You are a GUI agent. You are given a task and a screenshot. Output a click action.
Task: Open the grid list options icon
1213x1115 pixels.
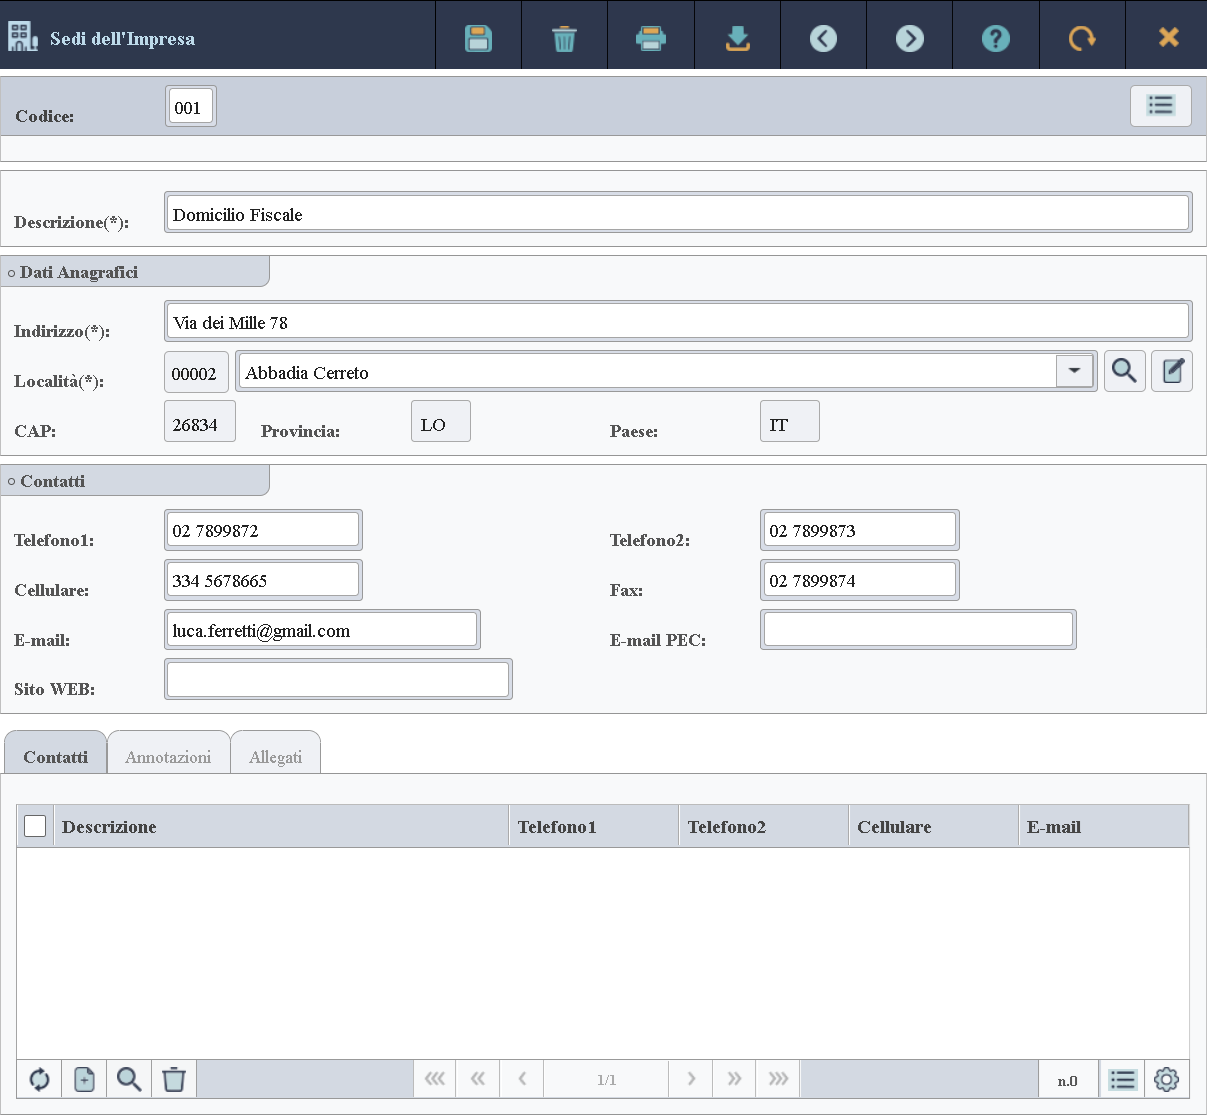(x=1122, y=1079)
